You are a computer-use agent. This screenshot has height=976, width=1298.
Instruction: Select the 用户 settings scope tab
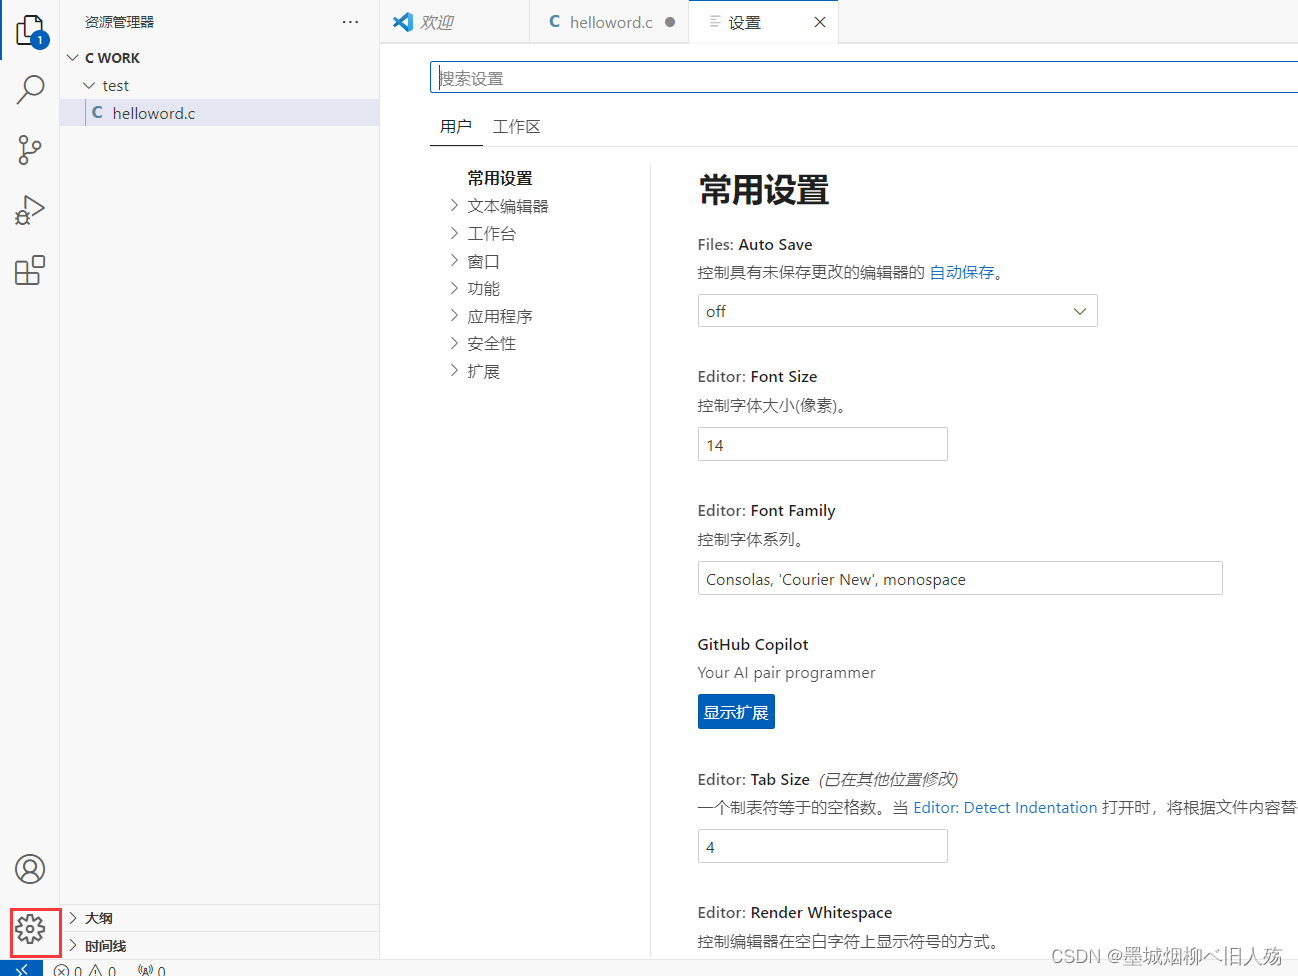pos(456,126)
